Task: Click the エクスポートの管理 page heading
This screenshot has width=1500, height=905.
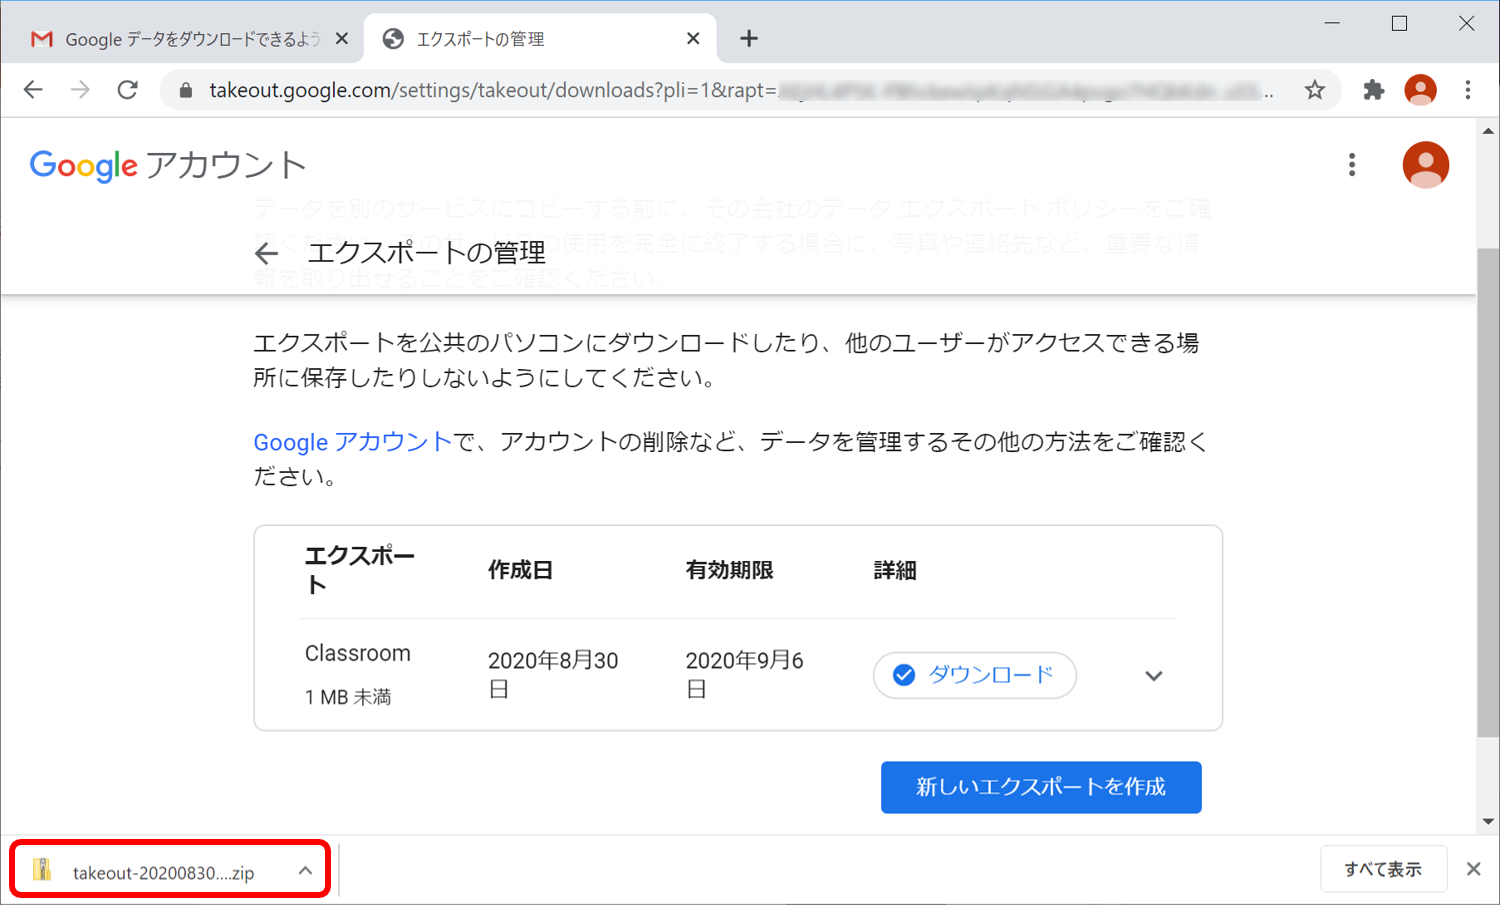Action: click(427, 253)
